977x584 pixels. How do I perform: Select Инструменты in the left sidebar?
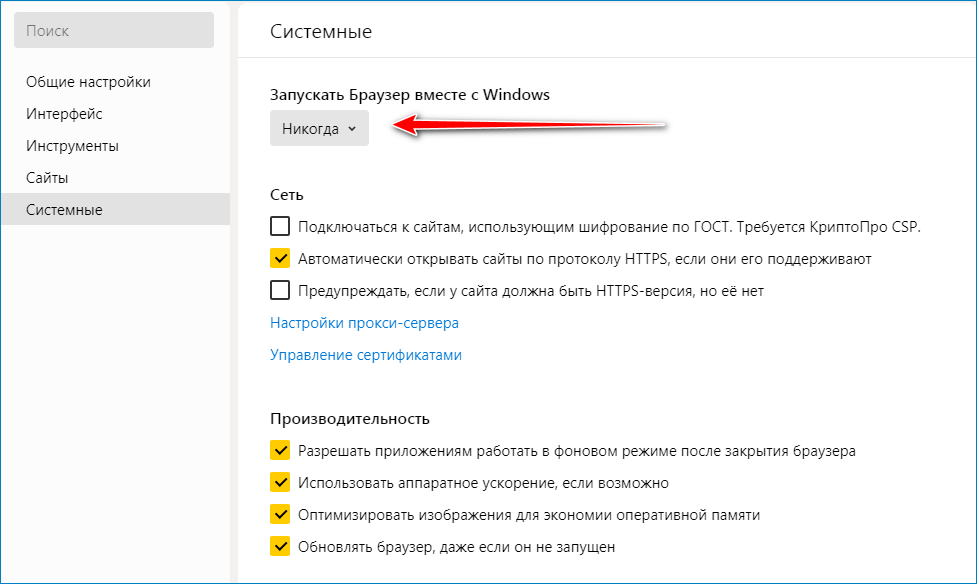[72, 146]
